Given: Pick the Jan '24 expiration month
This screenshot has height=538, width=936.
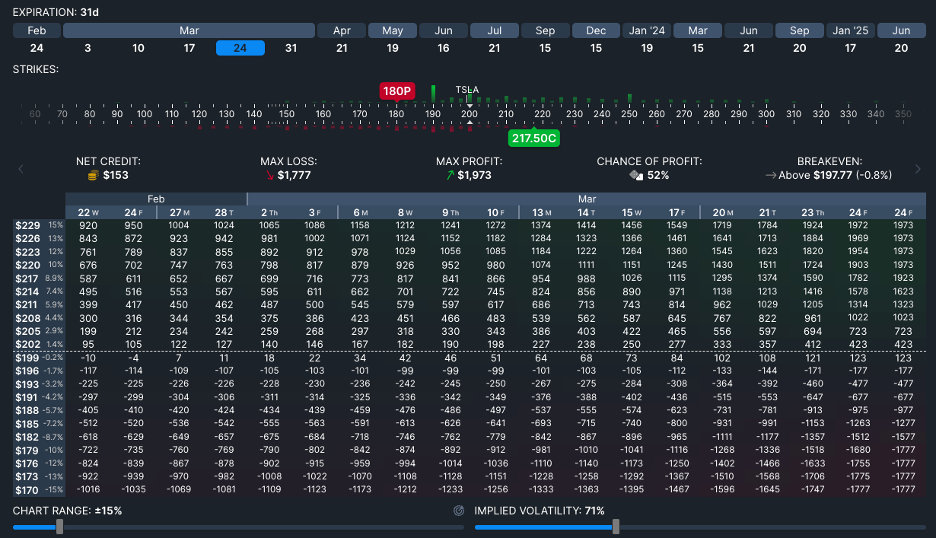Looking at the screenshot, I should point(646,30).
